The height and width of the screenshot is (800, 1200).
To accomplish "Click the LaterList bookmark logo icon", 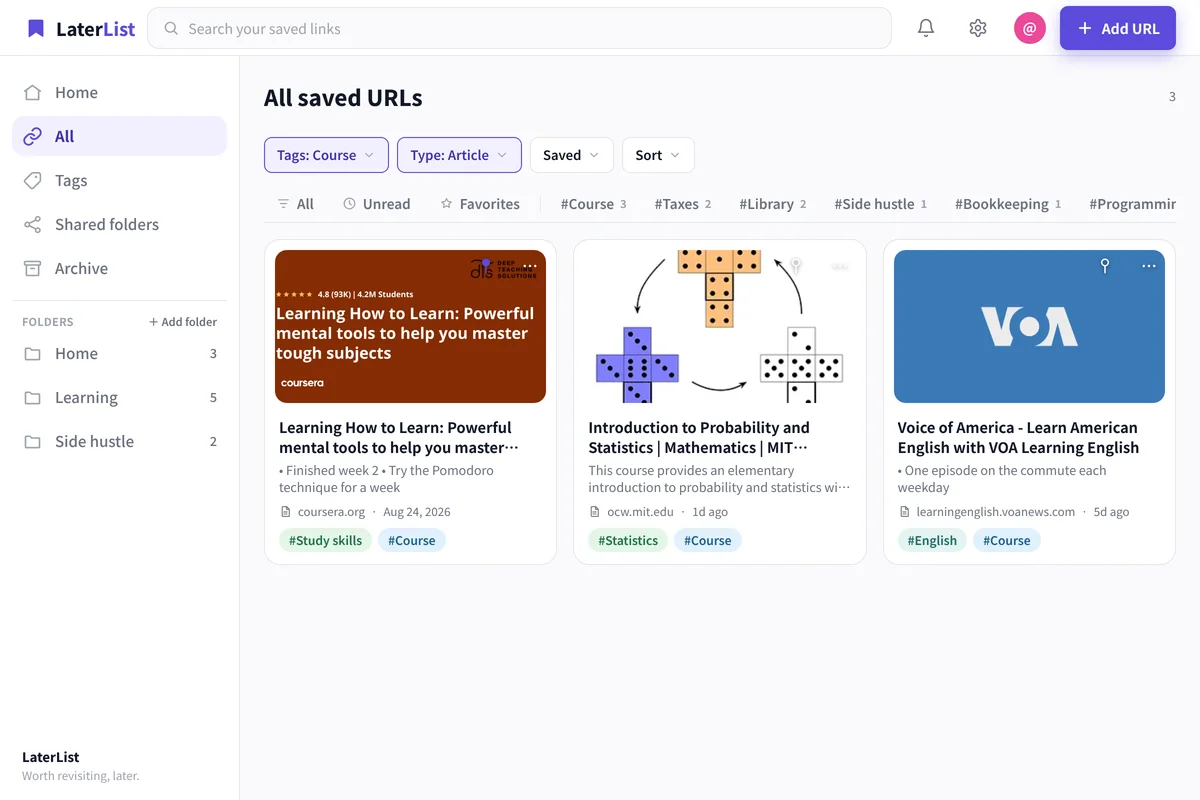I will tap(36, 28).
